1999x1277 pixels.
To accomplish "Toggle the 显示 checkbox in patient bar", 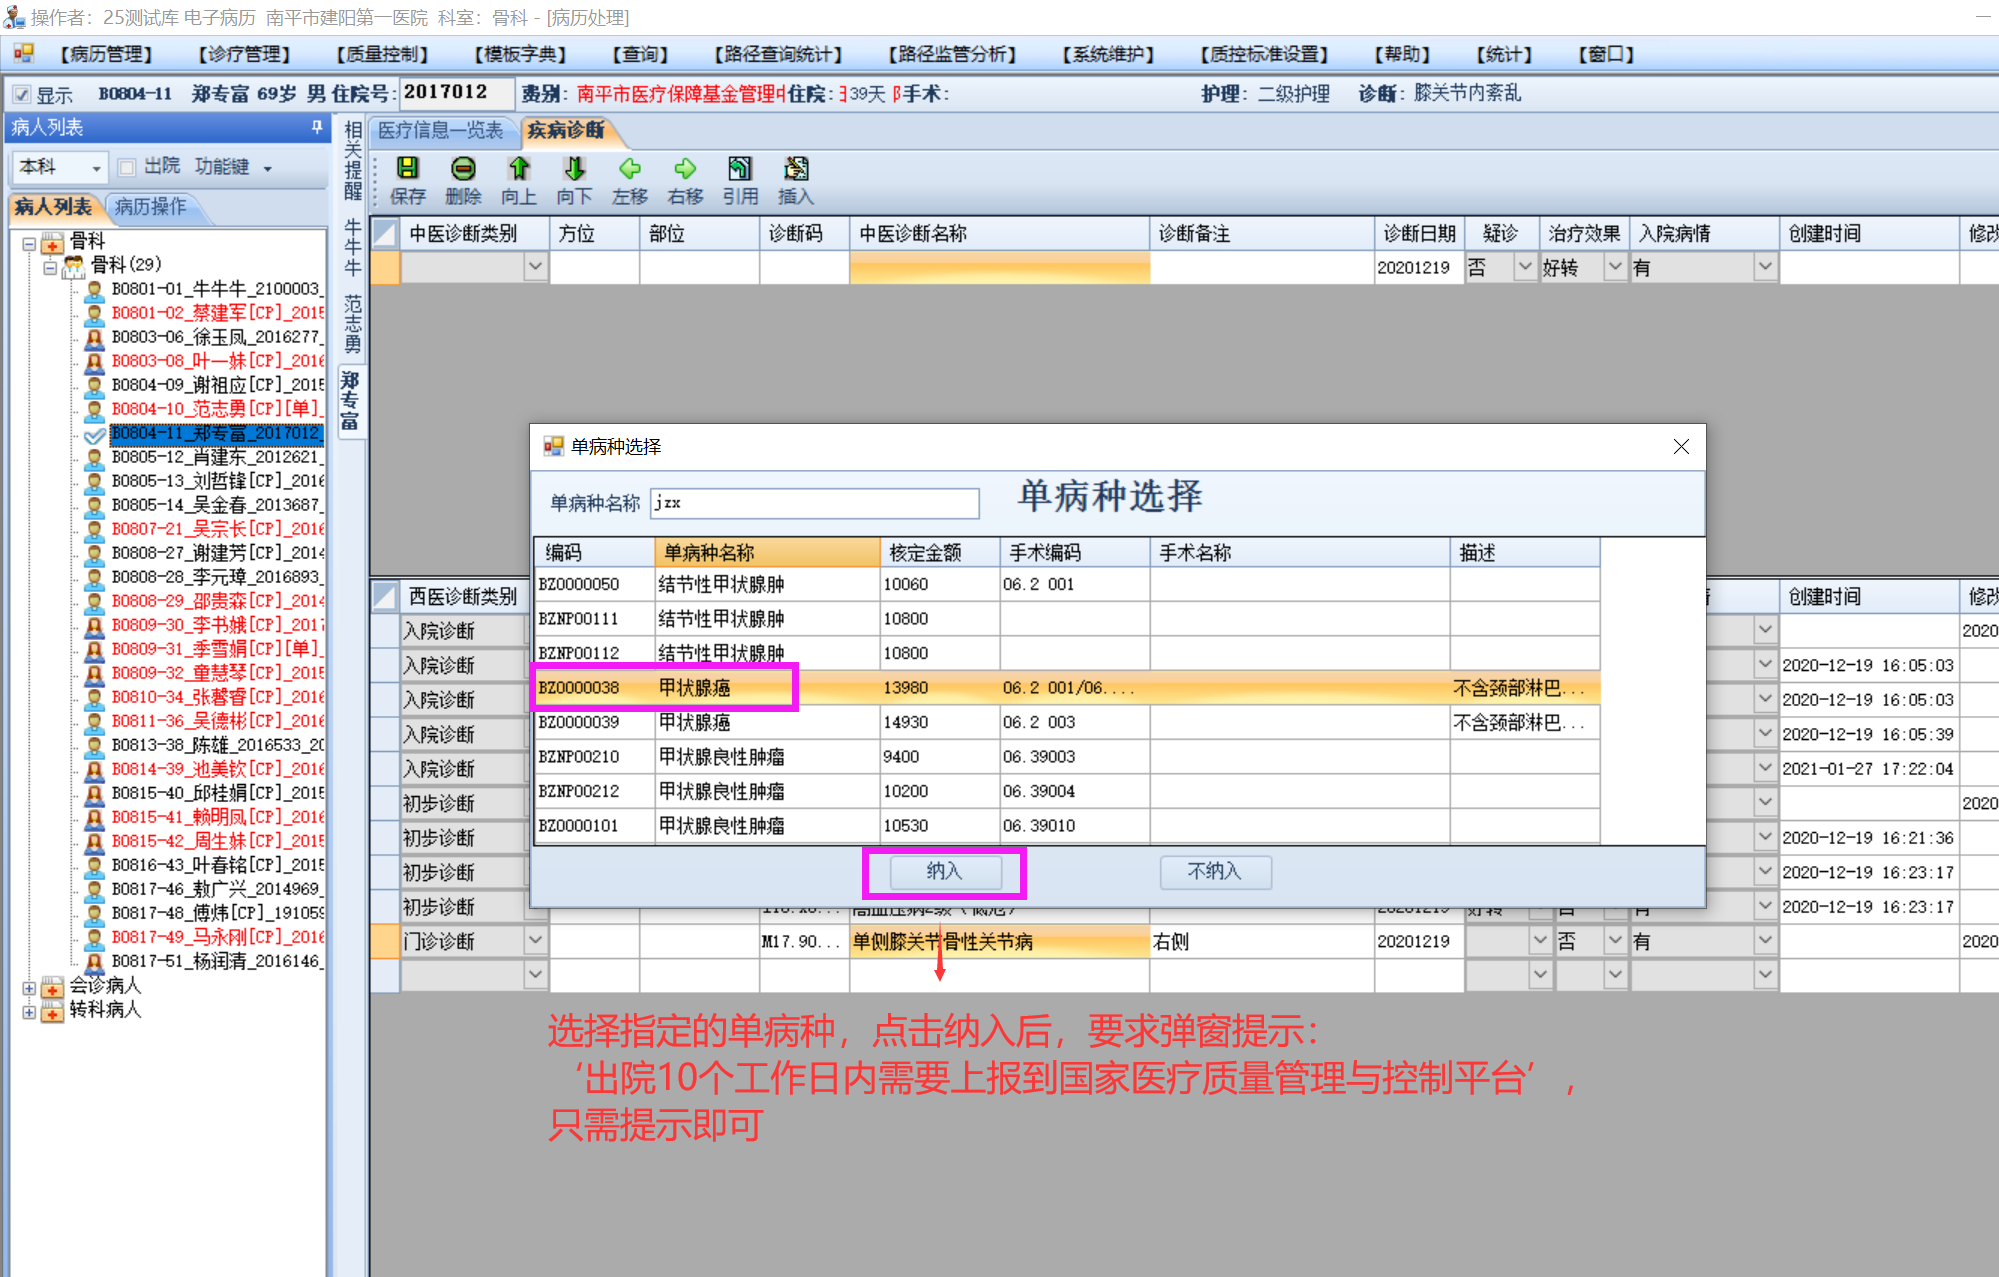I will (x=21, y=95).
